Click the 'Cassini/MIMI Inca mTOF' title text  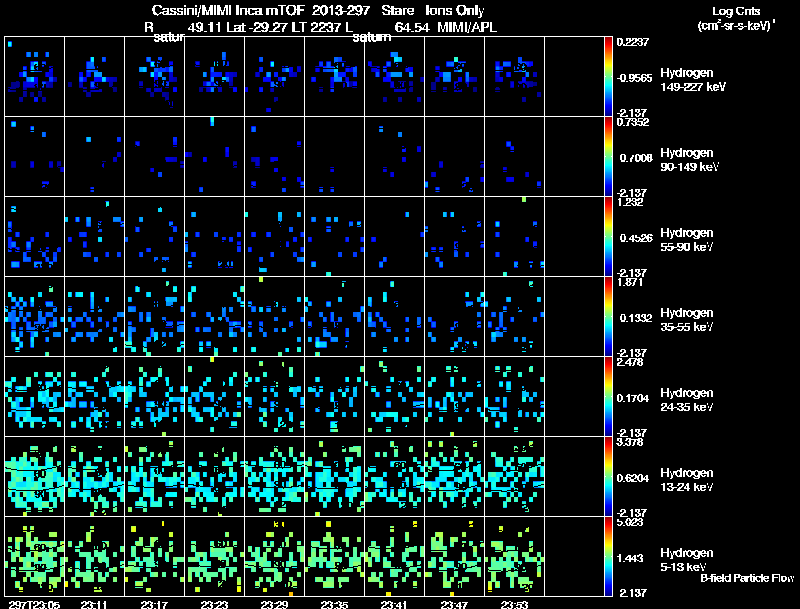coord(228,10)
